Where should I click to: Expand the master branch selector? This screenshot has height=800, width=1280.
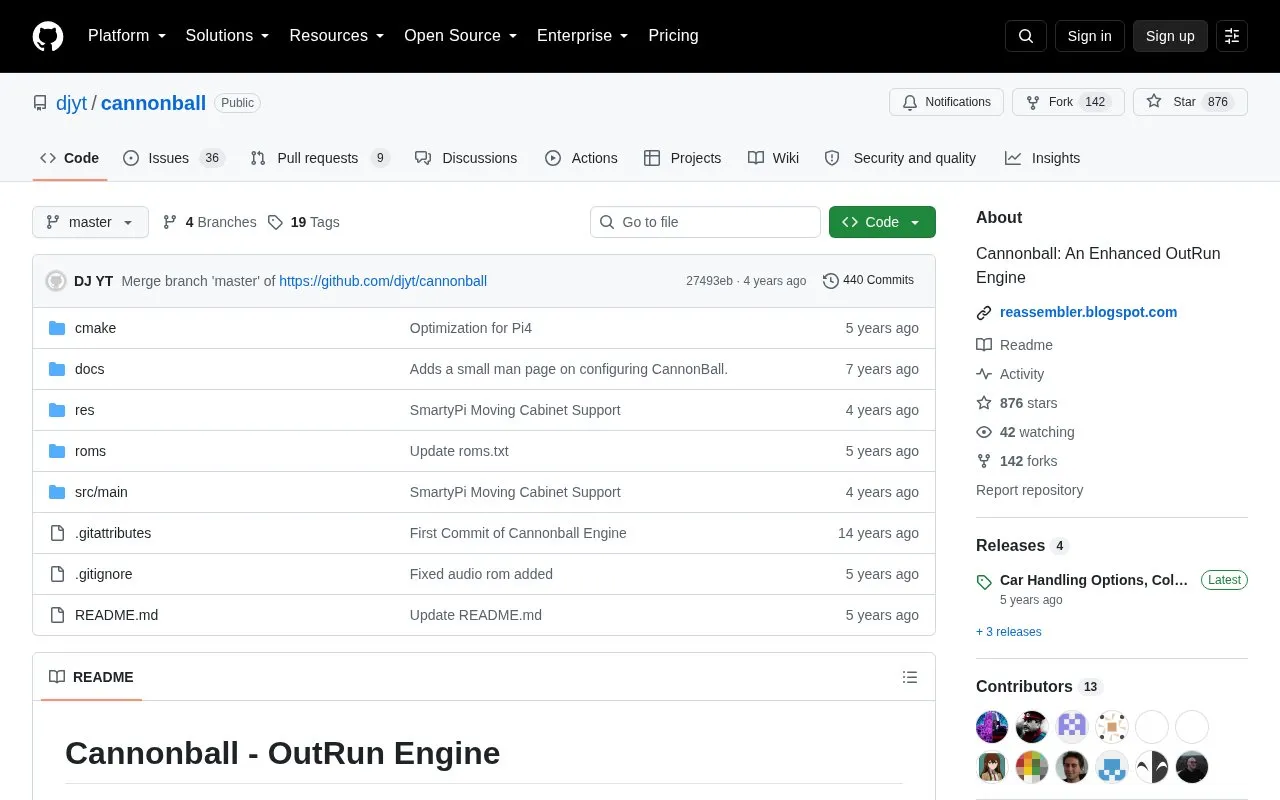90,222
